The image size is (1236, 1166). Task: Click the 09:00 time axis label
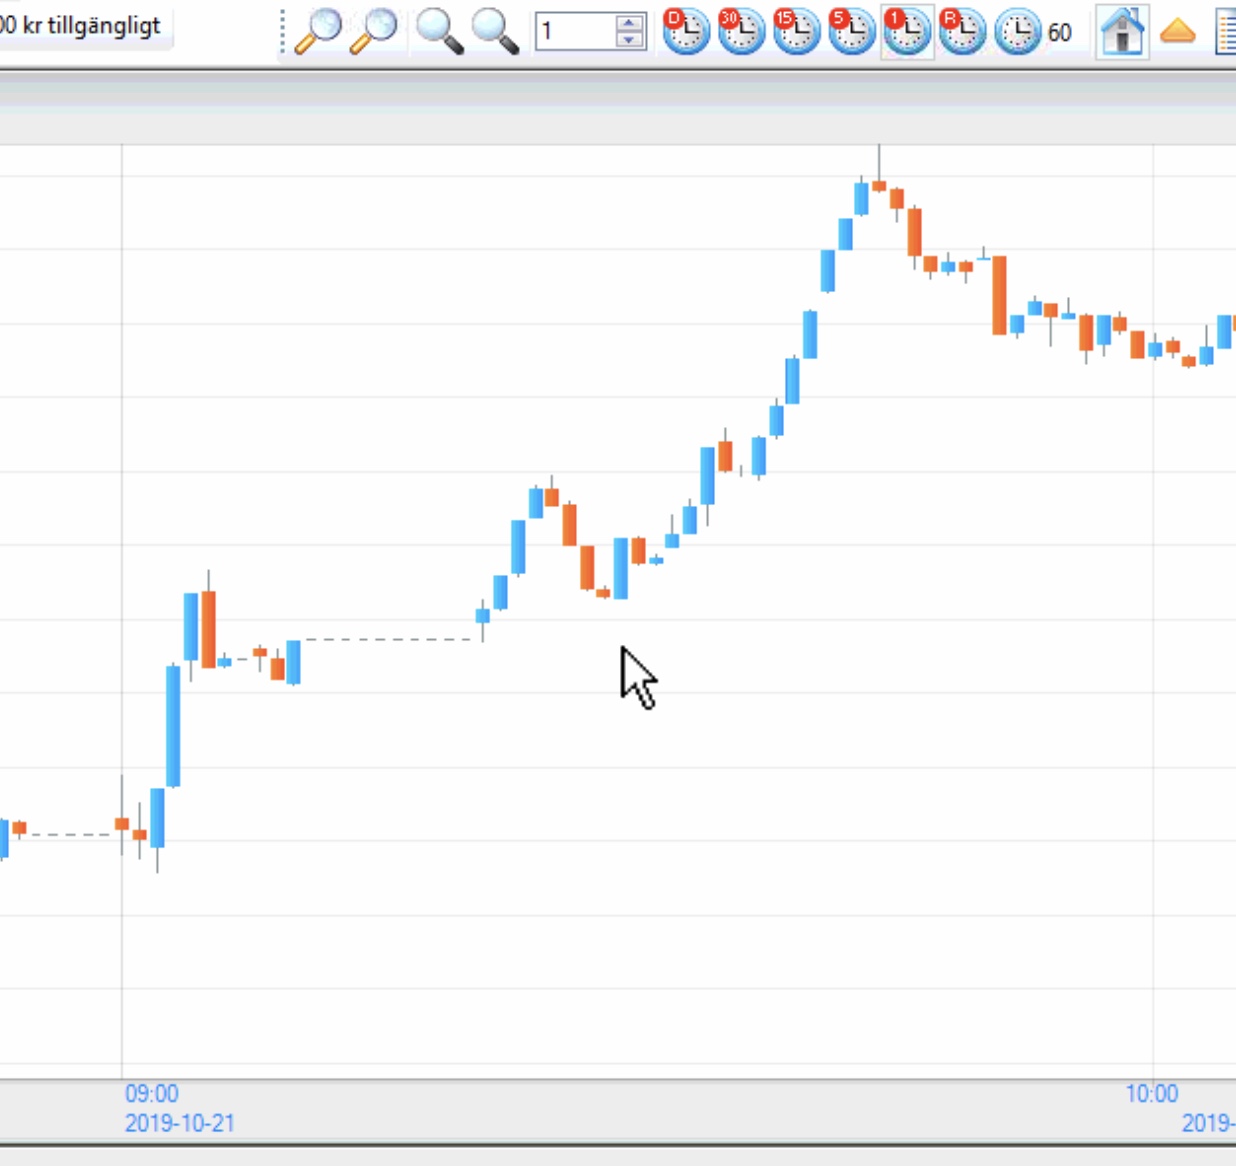[x=152, y=1093]
